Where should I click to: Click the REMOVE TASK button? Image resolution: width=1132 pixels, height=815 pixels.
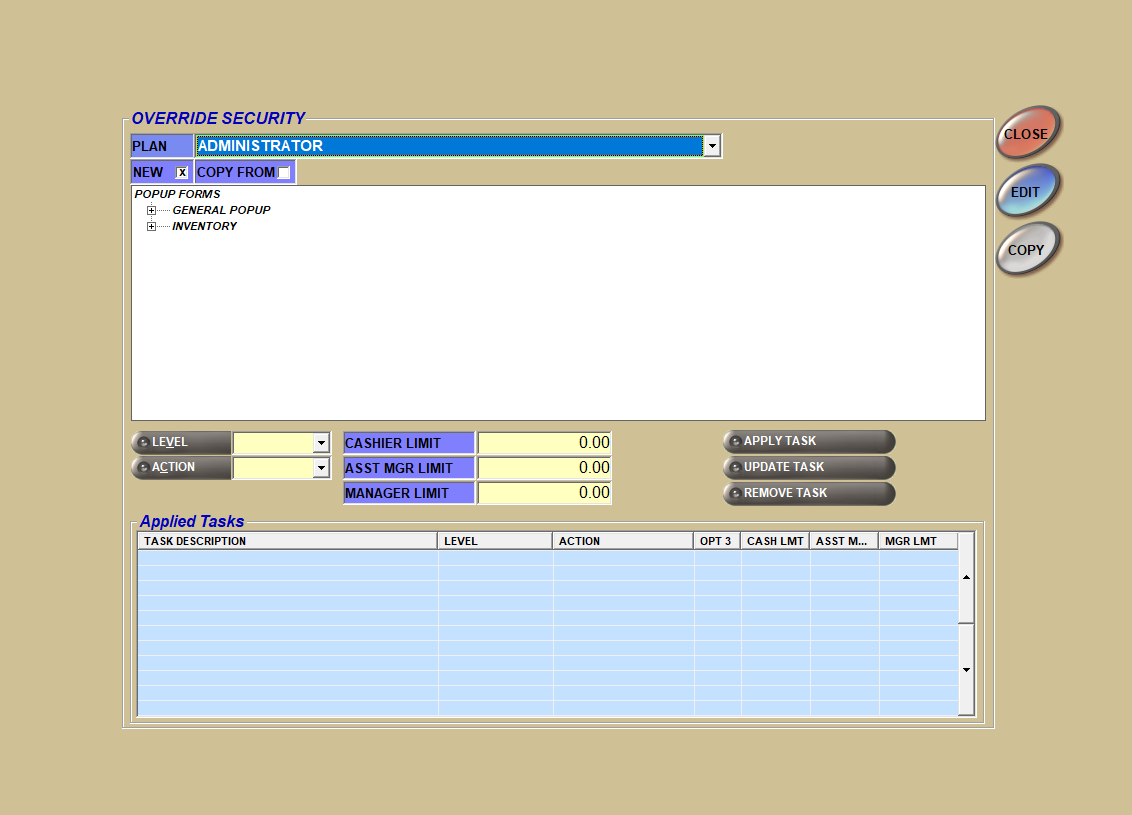808,493
